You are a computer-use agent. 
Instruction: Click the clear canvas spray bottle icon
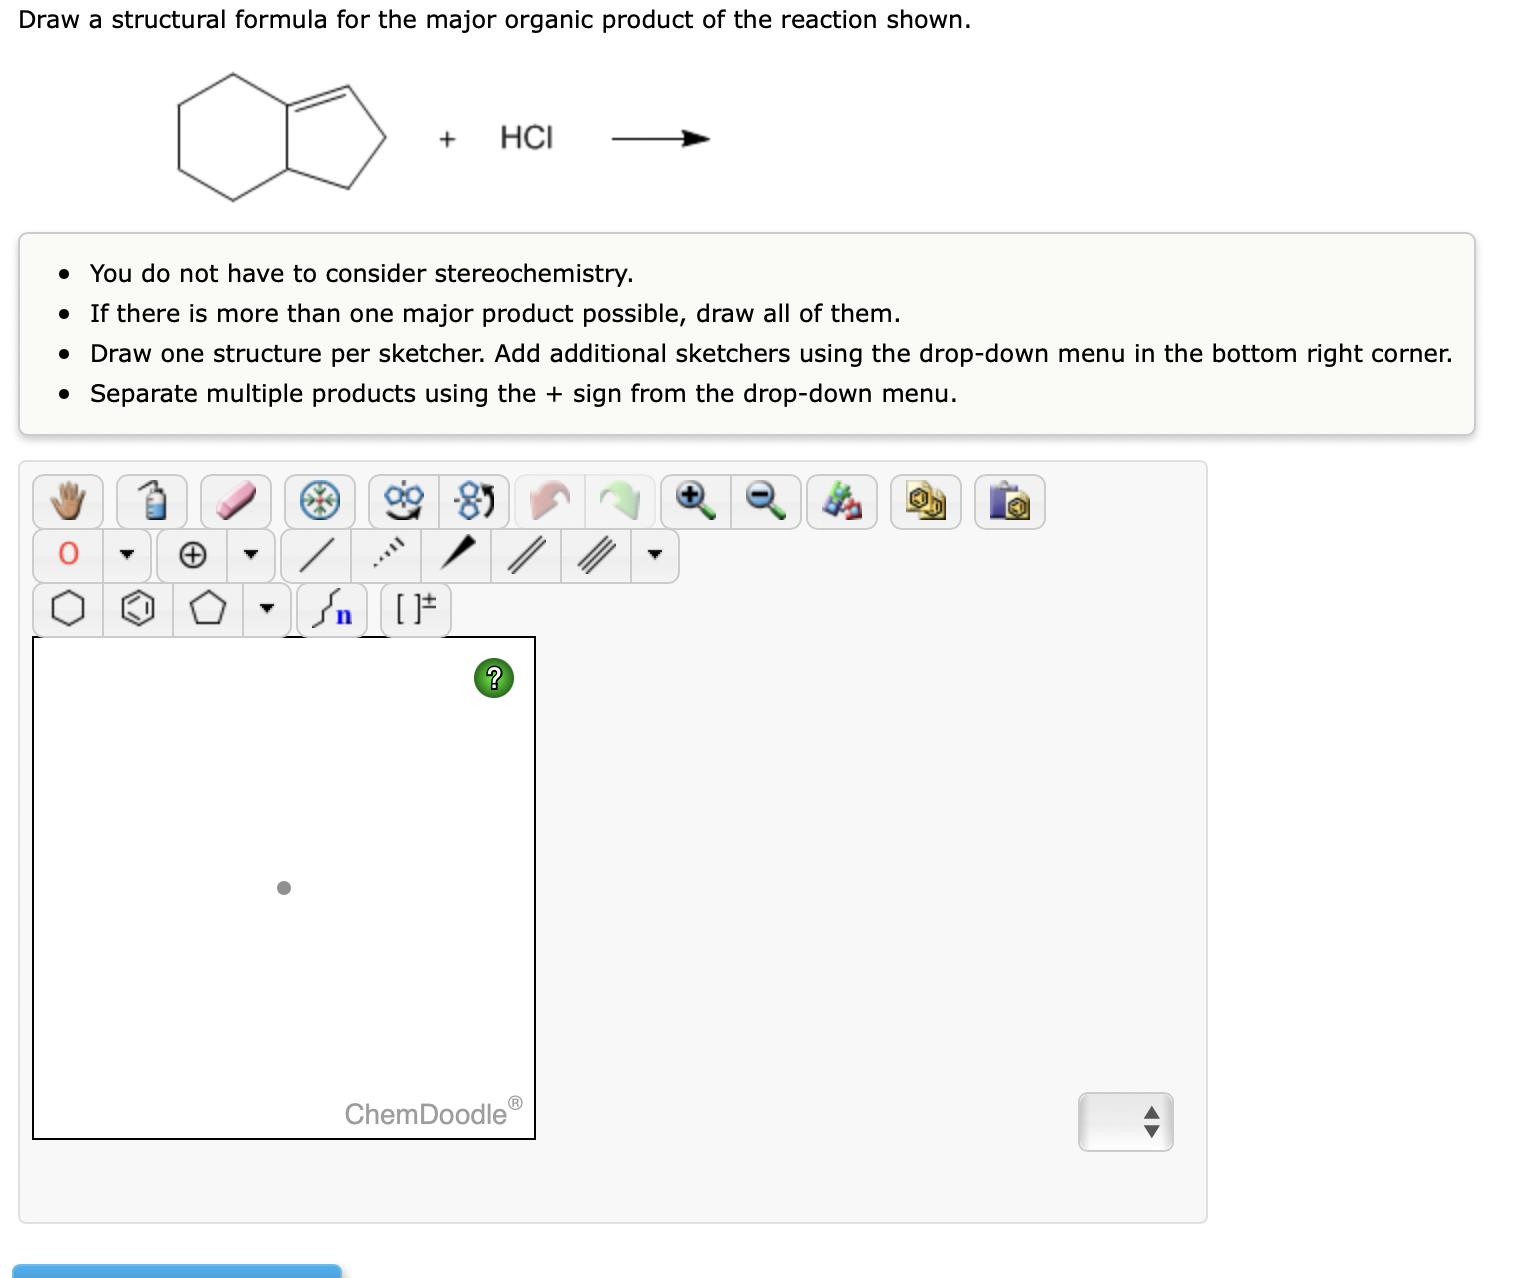(151, 501)
